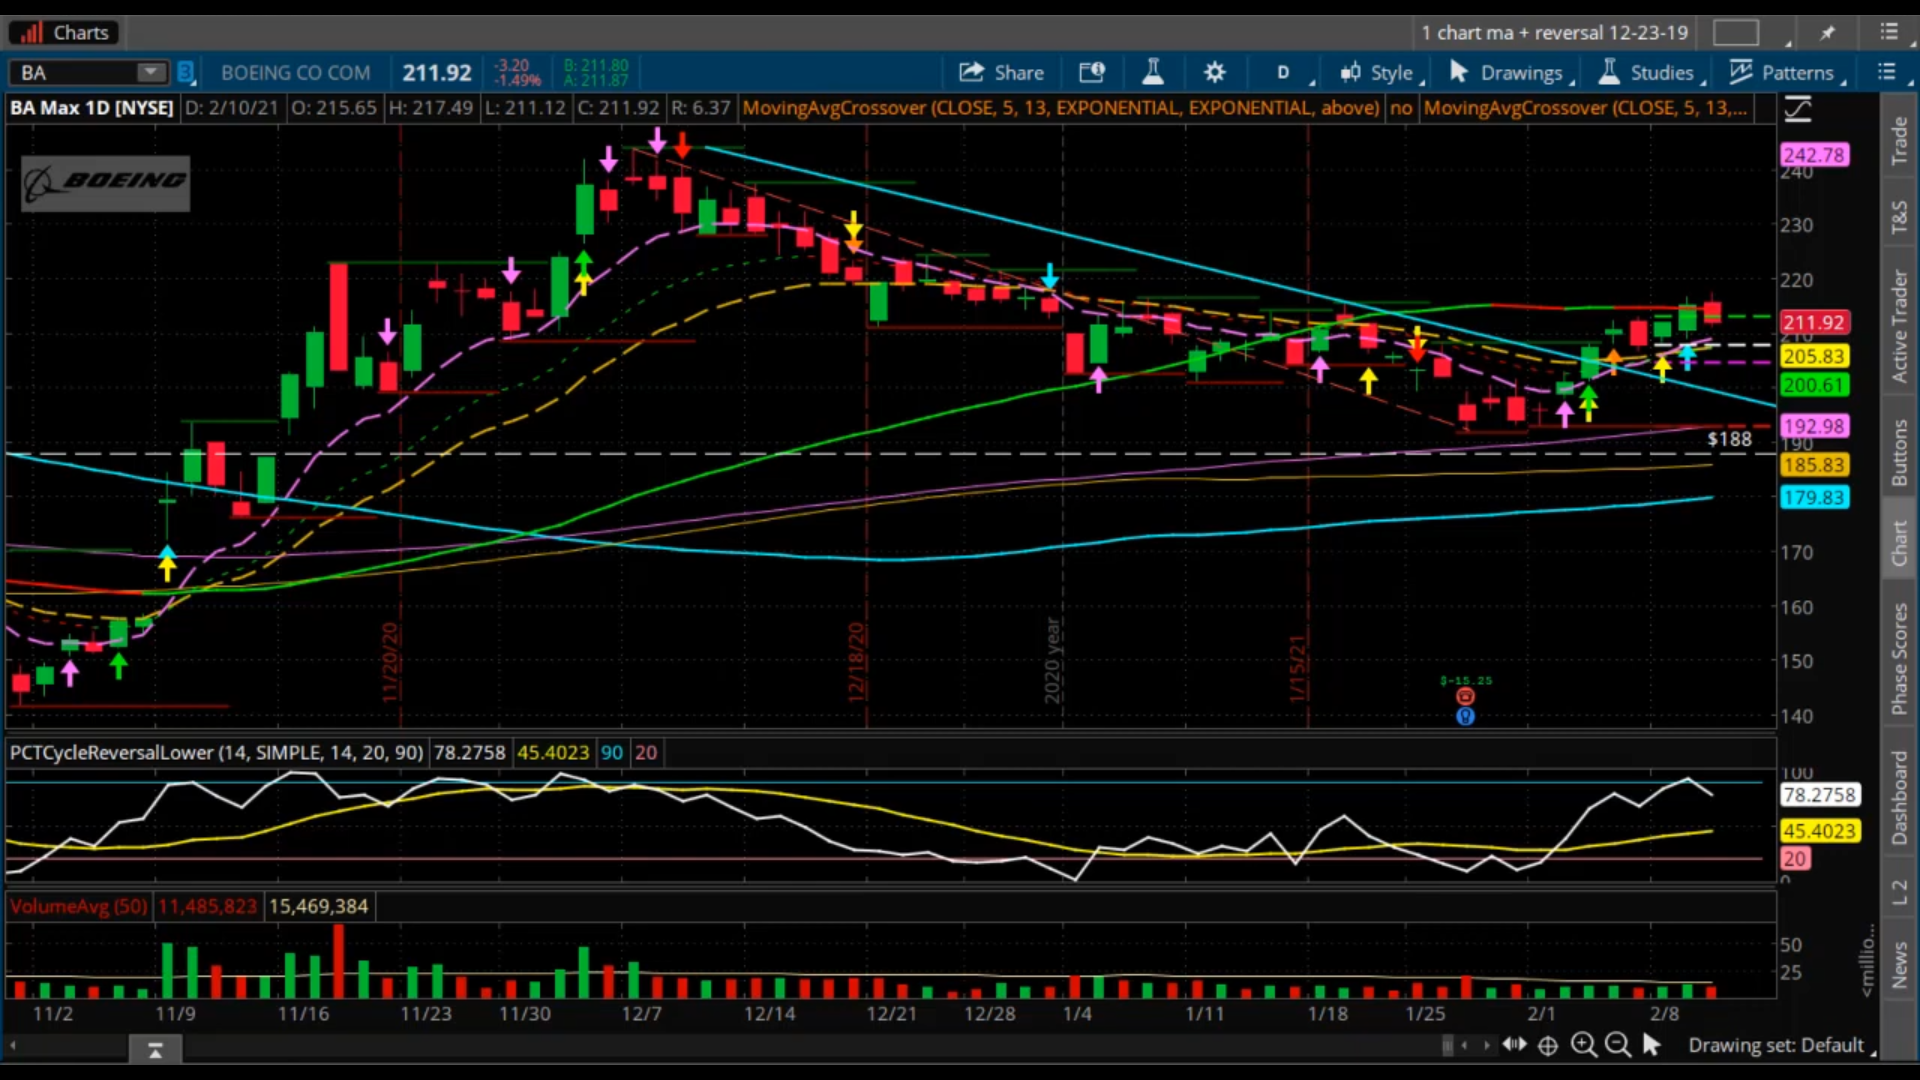Image resolution: width=1920 pixels, height=1080 pixels.
Task: Open the Drawing set: Default dropdown
Action: (1781, 1045)
